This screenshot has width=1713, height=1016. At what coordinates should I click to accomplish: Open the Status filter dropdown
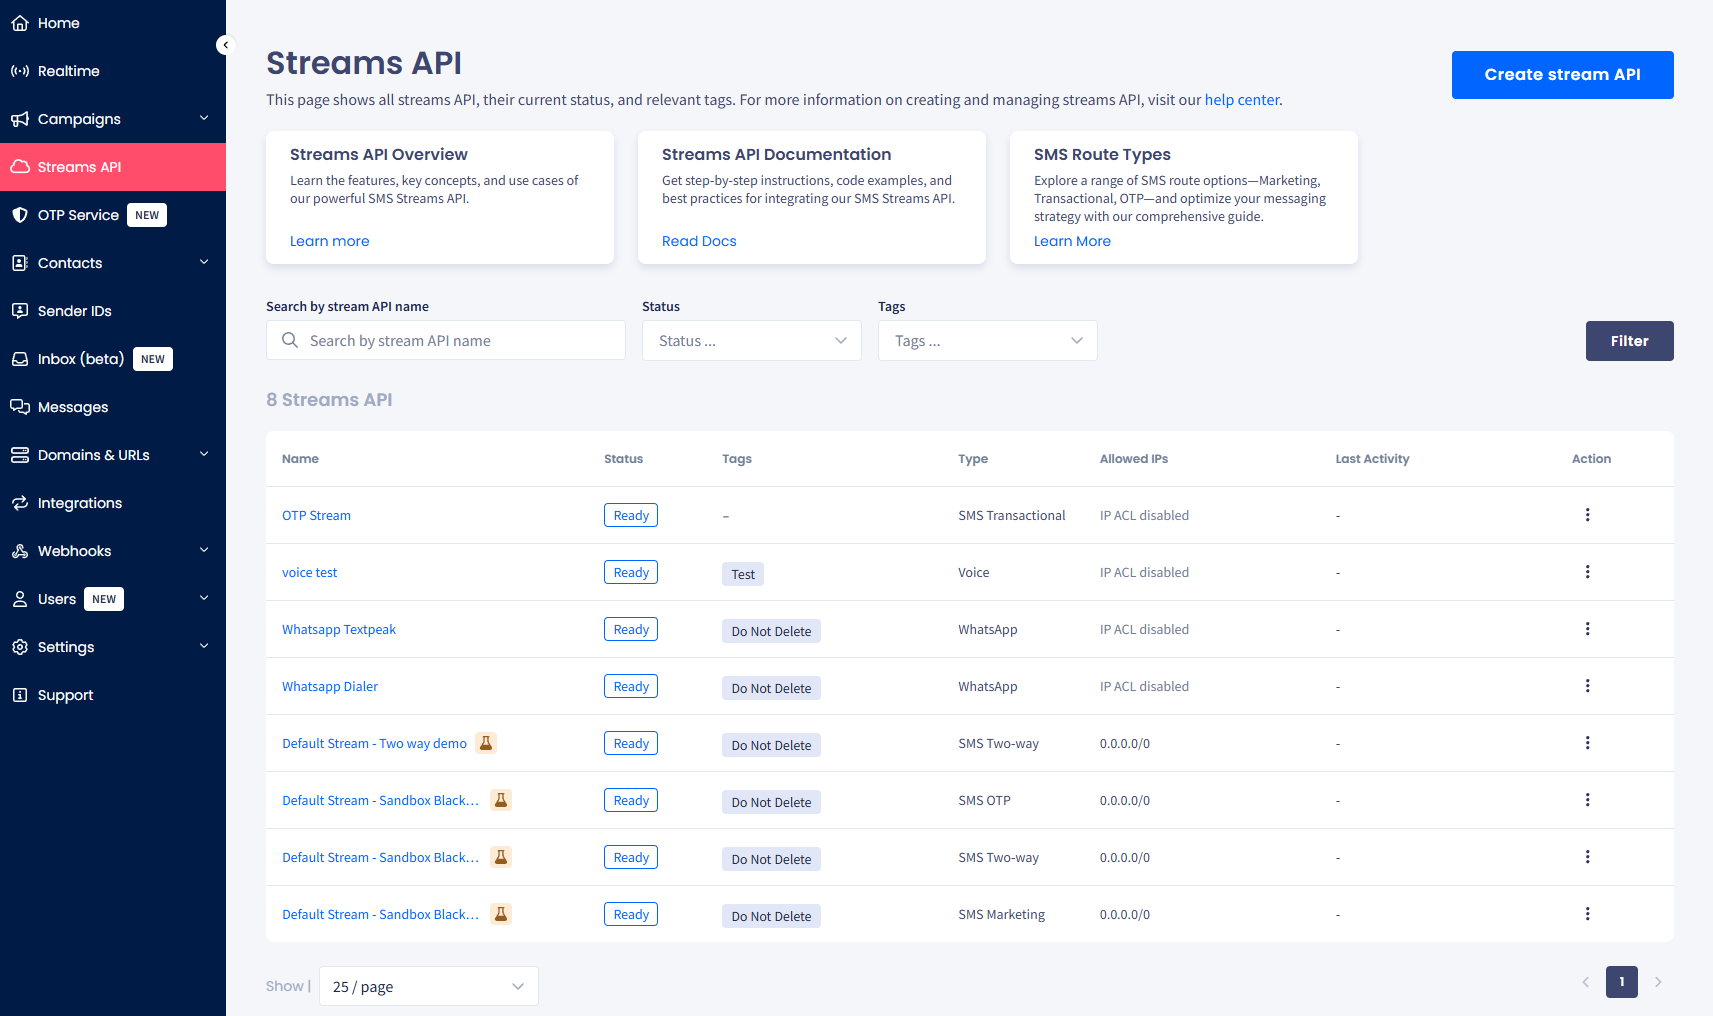click(x=752, y=341)
